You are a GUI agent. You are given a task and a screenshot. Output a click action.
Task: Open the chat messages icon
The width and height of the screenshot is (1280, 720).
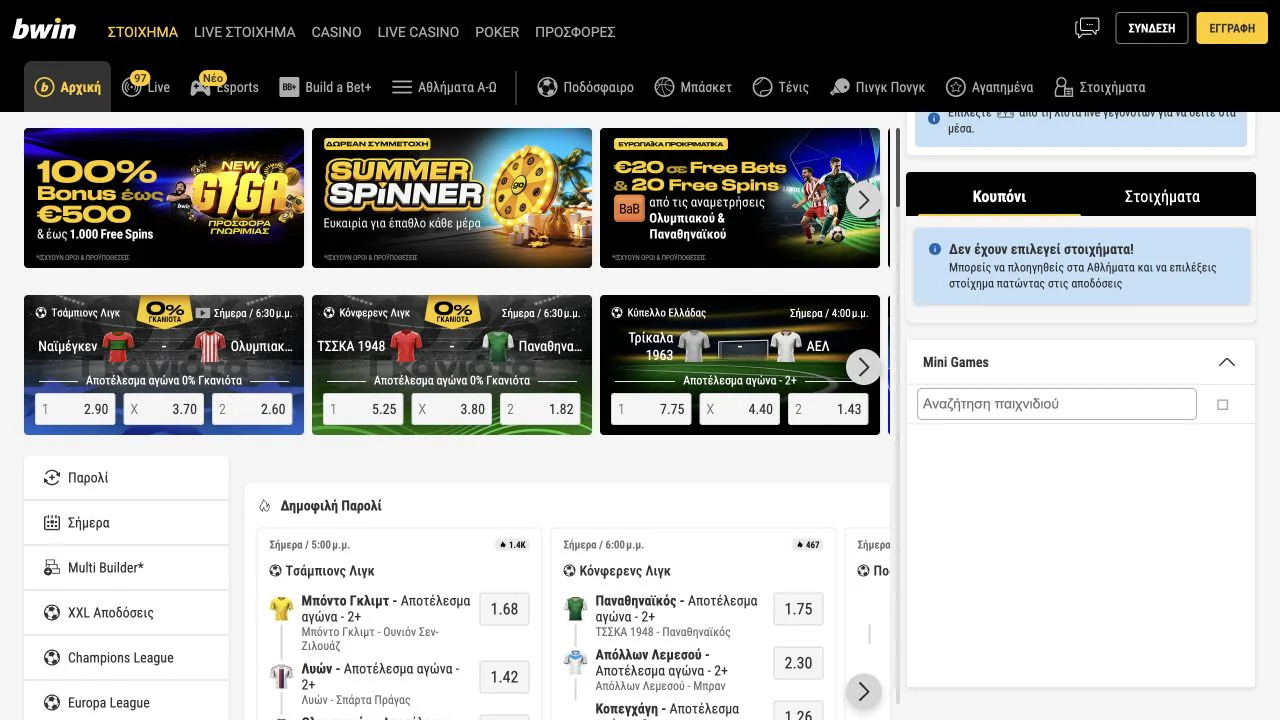point(1087,28)
